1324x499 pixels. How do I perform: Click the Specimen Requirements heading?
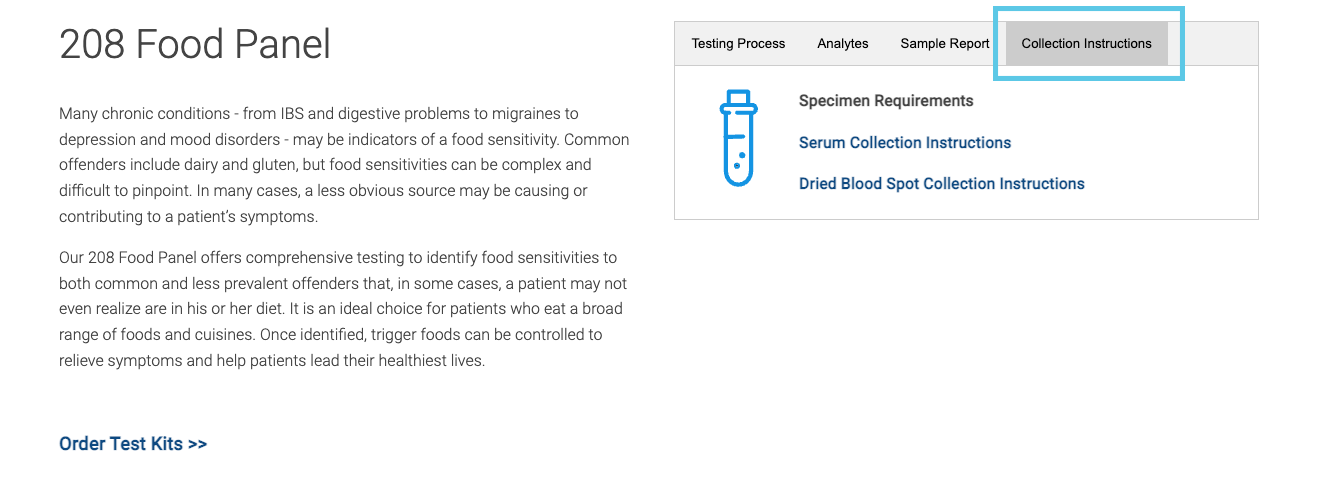click(885, 101)
